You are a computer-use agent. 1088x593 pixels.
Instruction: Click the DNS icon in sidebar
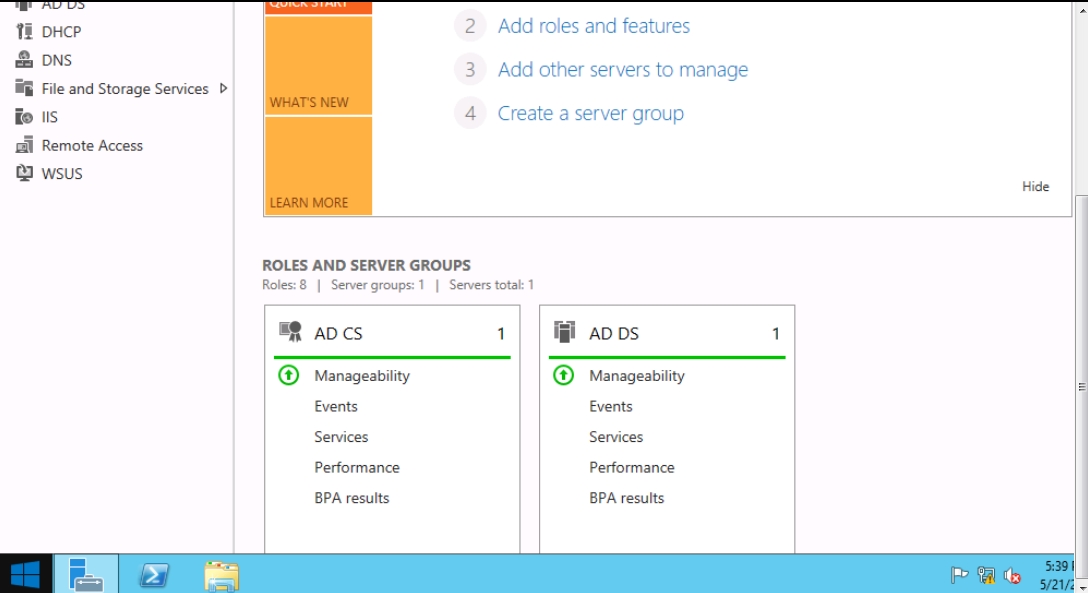24,60
